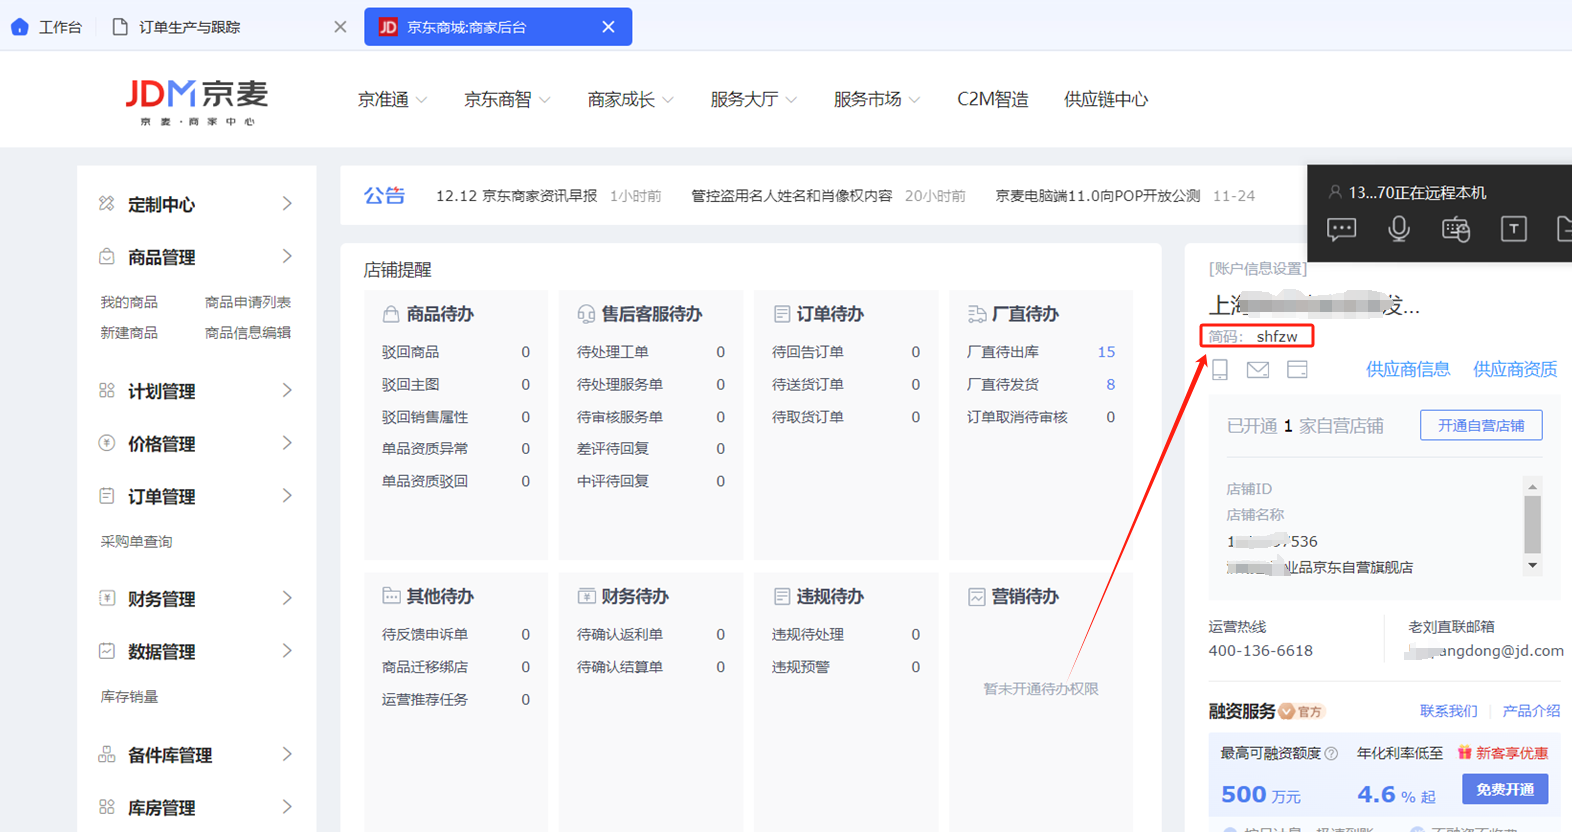Open the 京准通 dropdown menu
1572x833 pixels.
(392, 99)
